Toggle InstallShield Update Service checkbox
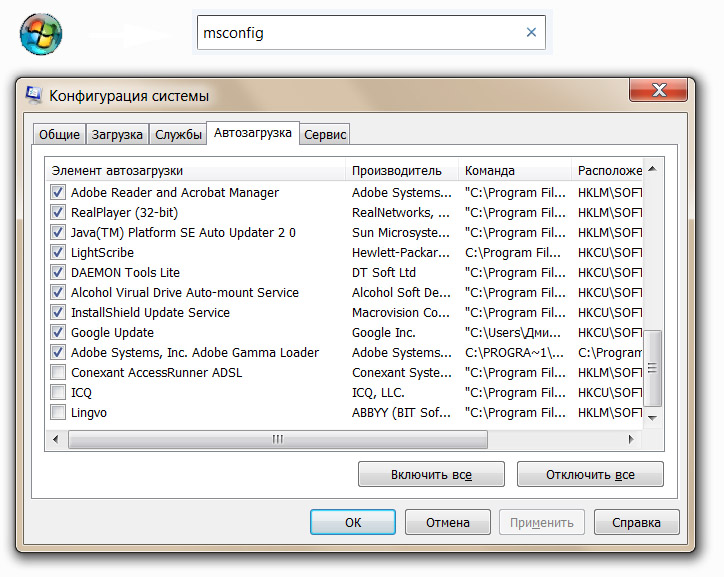The image size is (724, 577). point(58,312)
